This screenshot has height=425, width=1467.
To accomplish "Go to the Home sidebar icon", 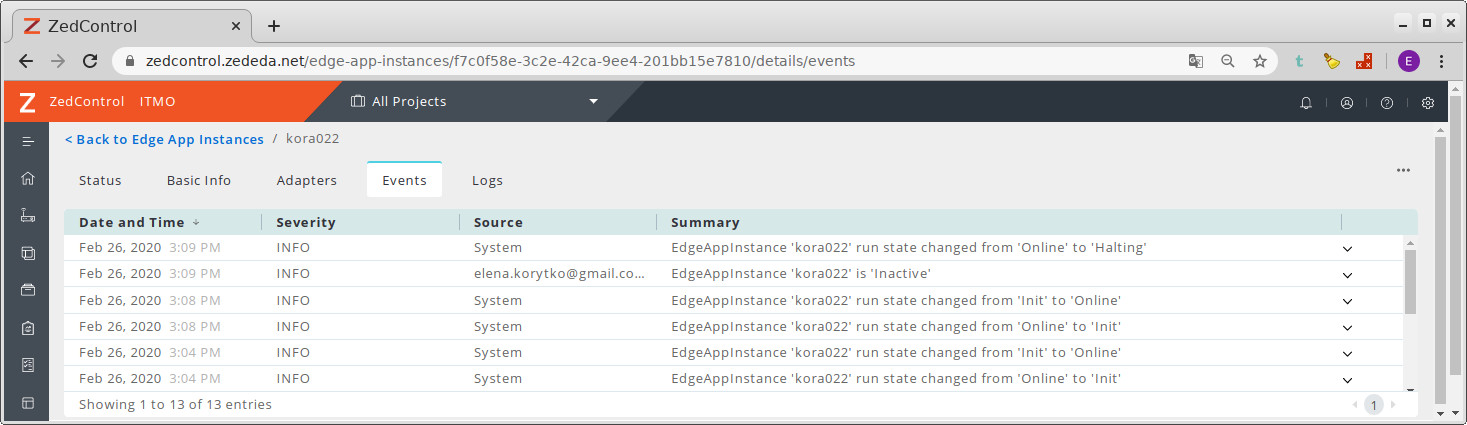I will point(28,178).
